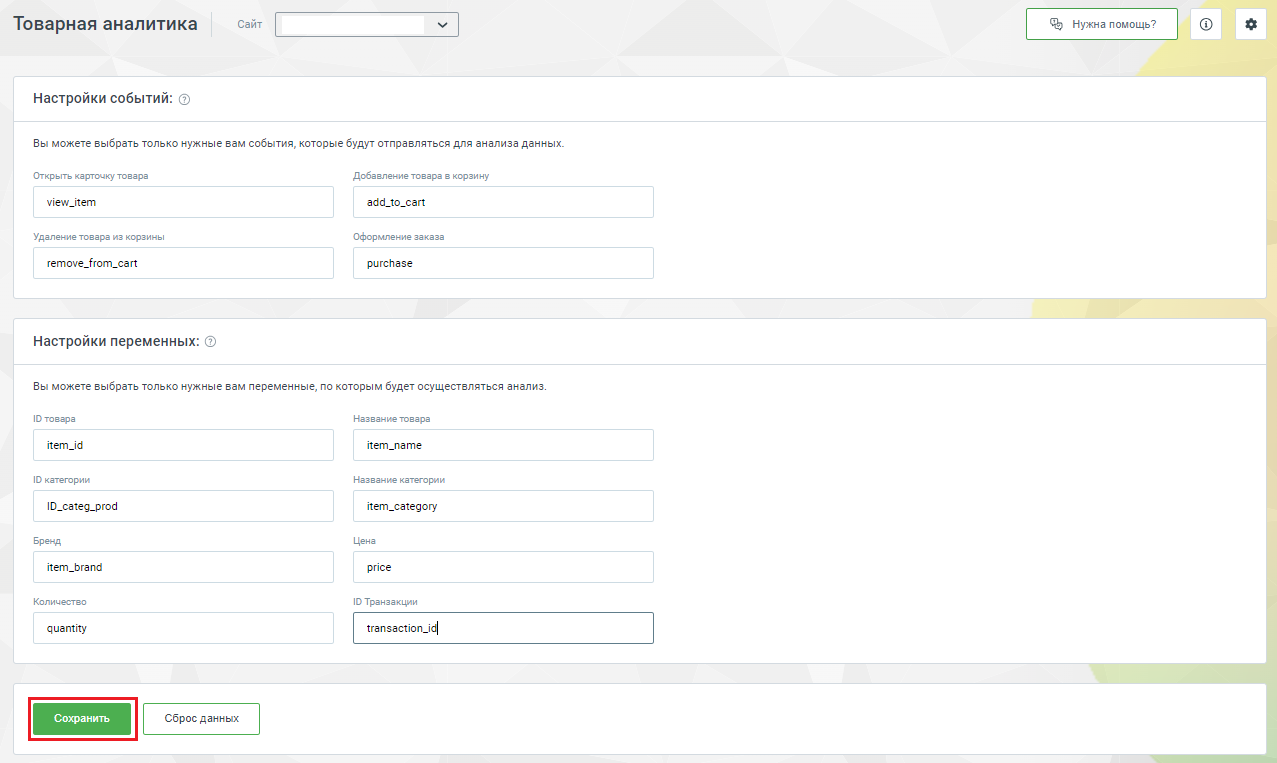
Task: Select the item_category input field
Action: tap(503, 506)
